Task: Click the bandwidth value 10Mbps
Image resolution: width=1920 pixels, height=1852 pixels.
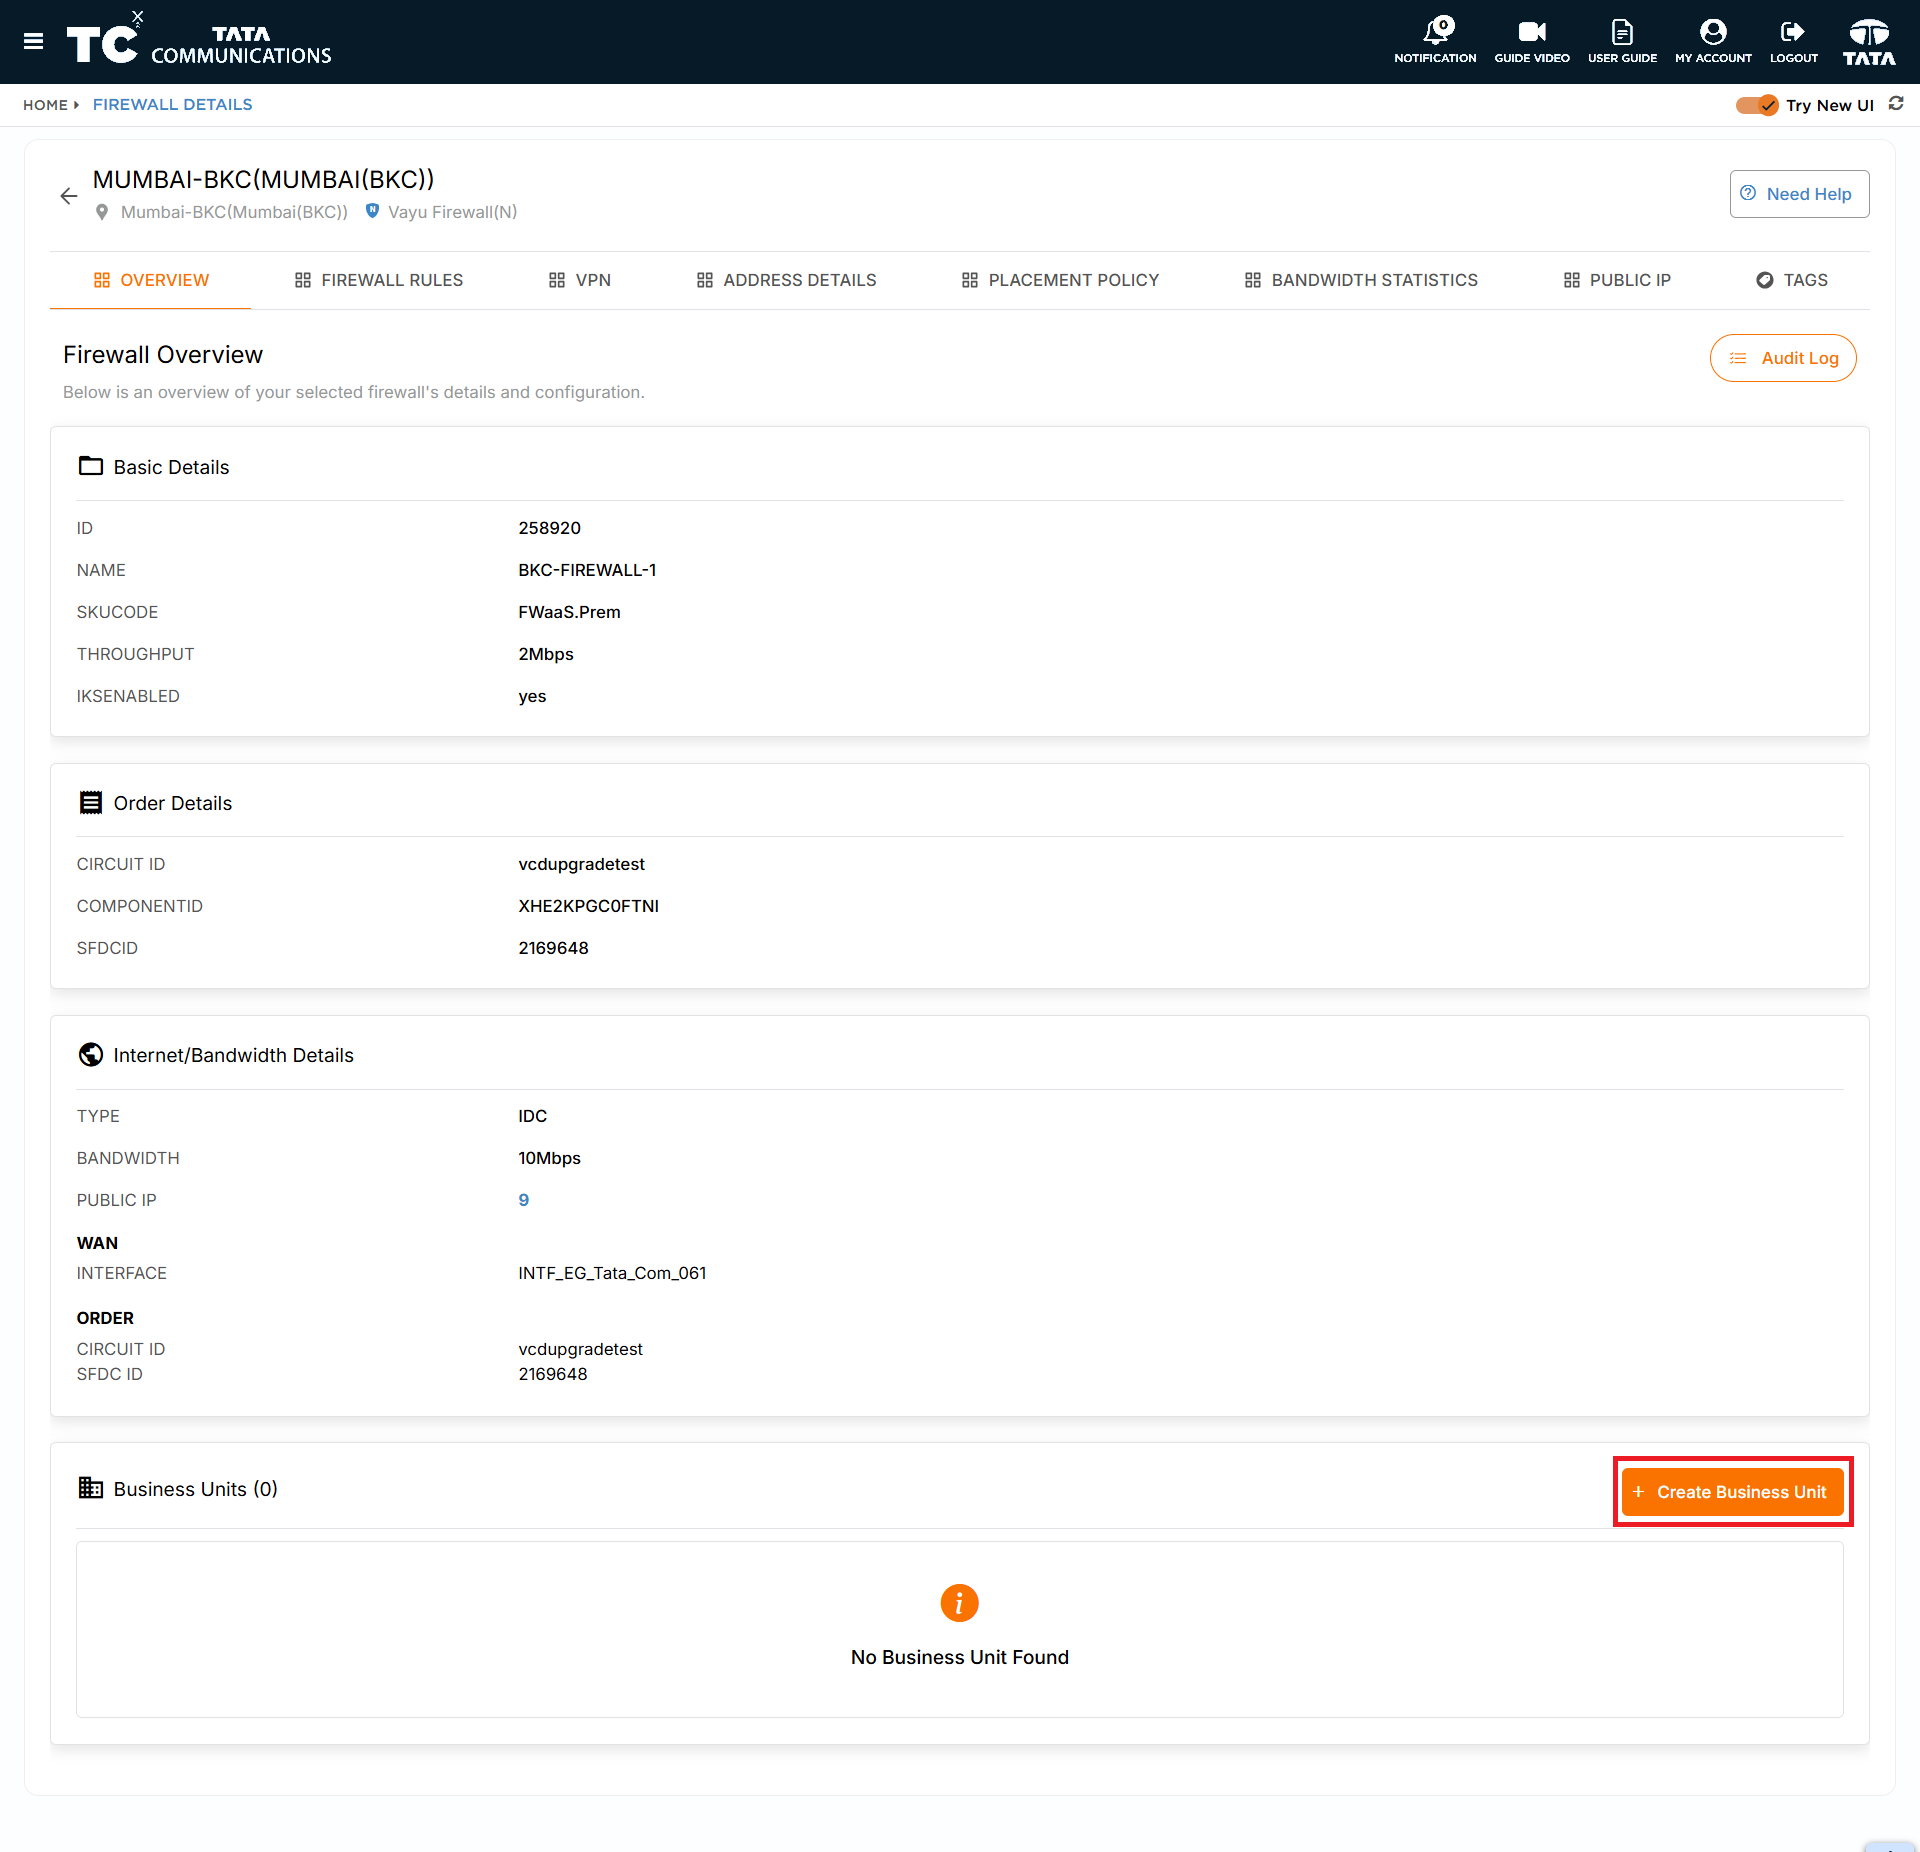Action: point(549,1158)
